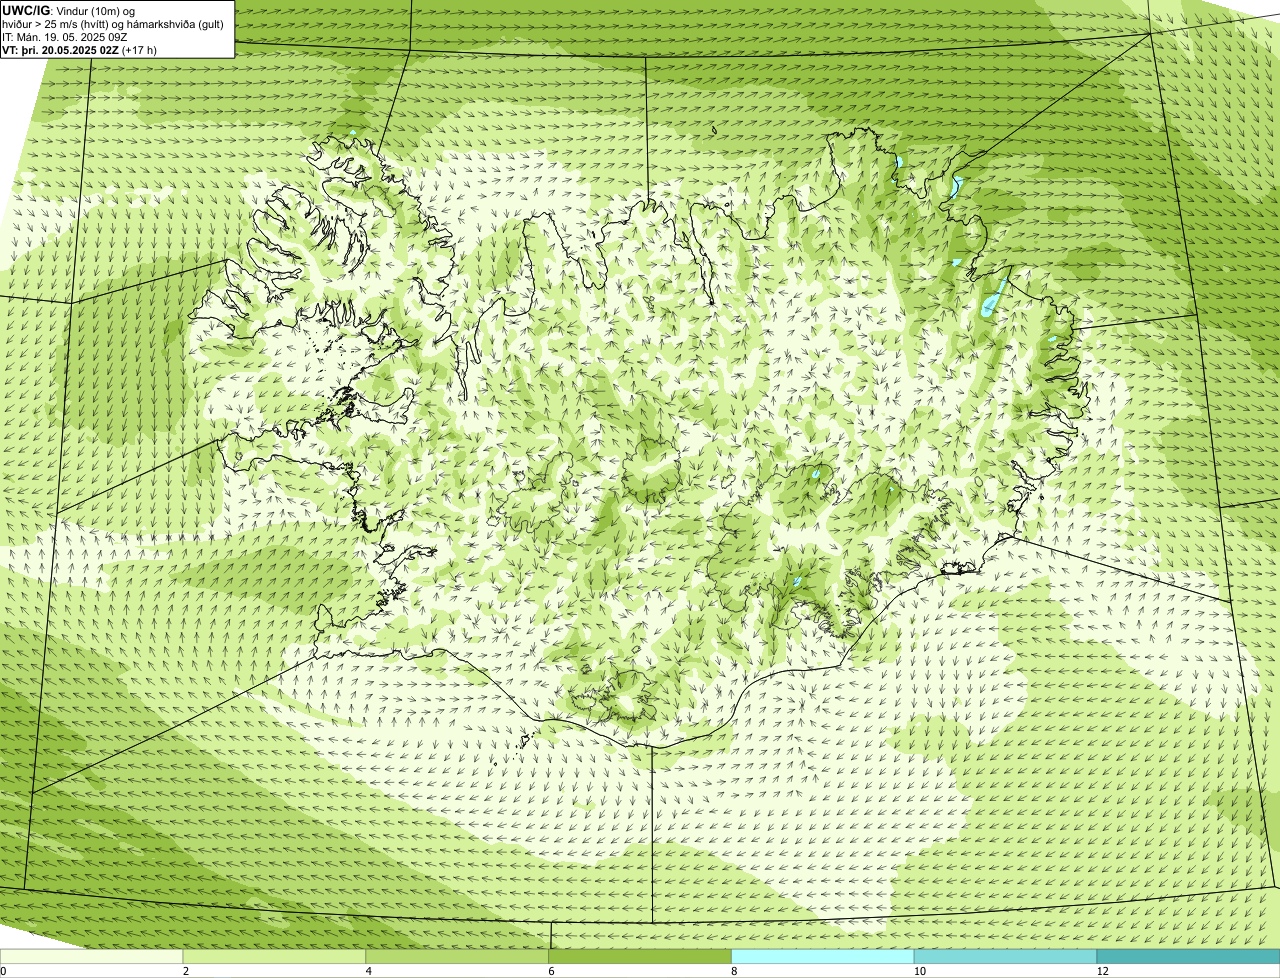Click the "IT: Mán. 19. 05. 2025 09Z" line

click(65, 37)
